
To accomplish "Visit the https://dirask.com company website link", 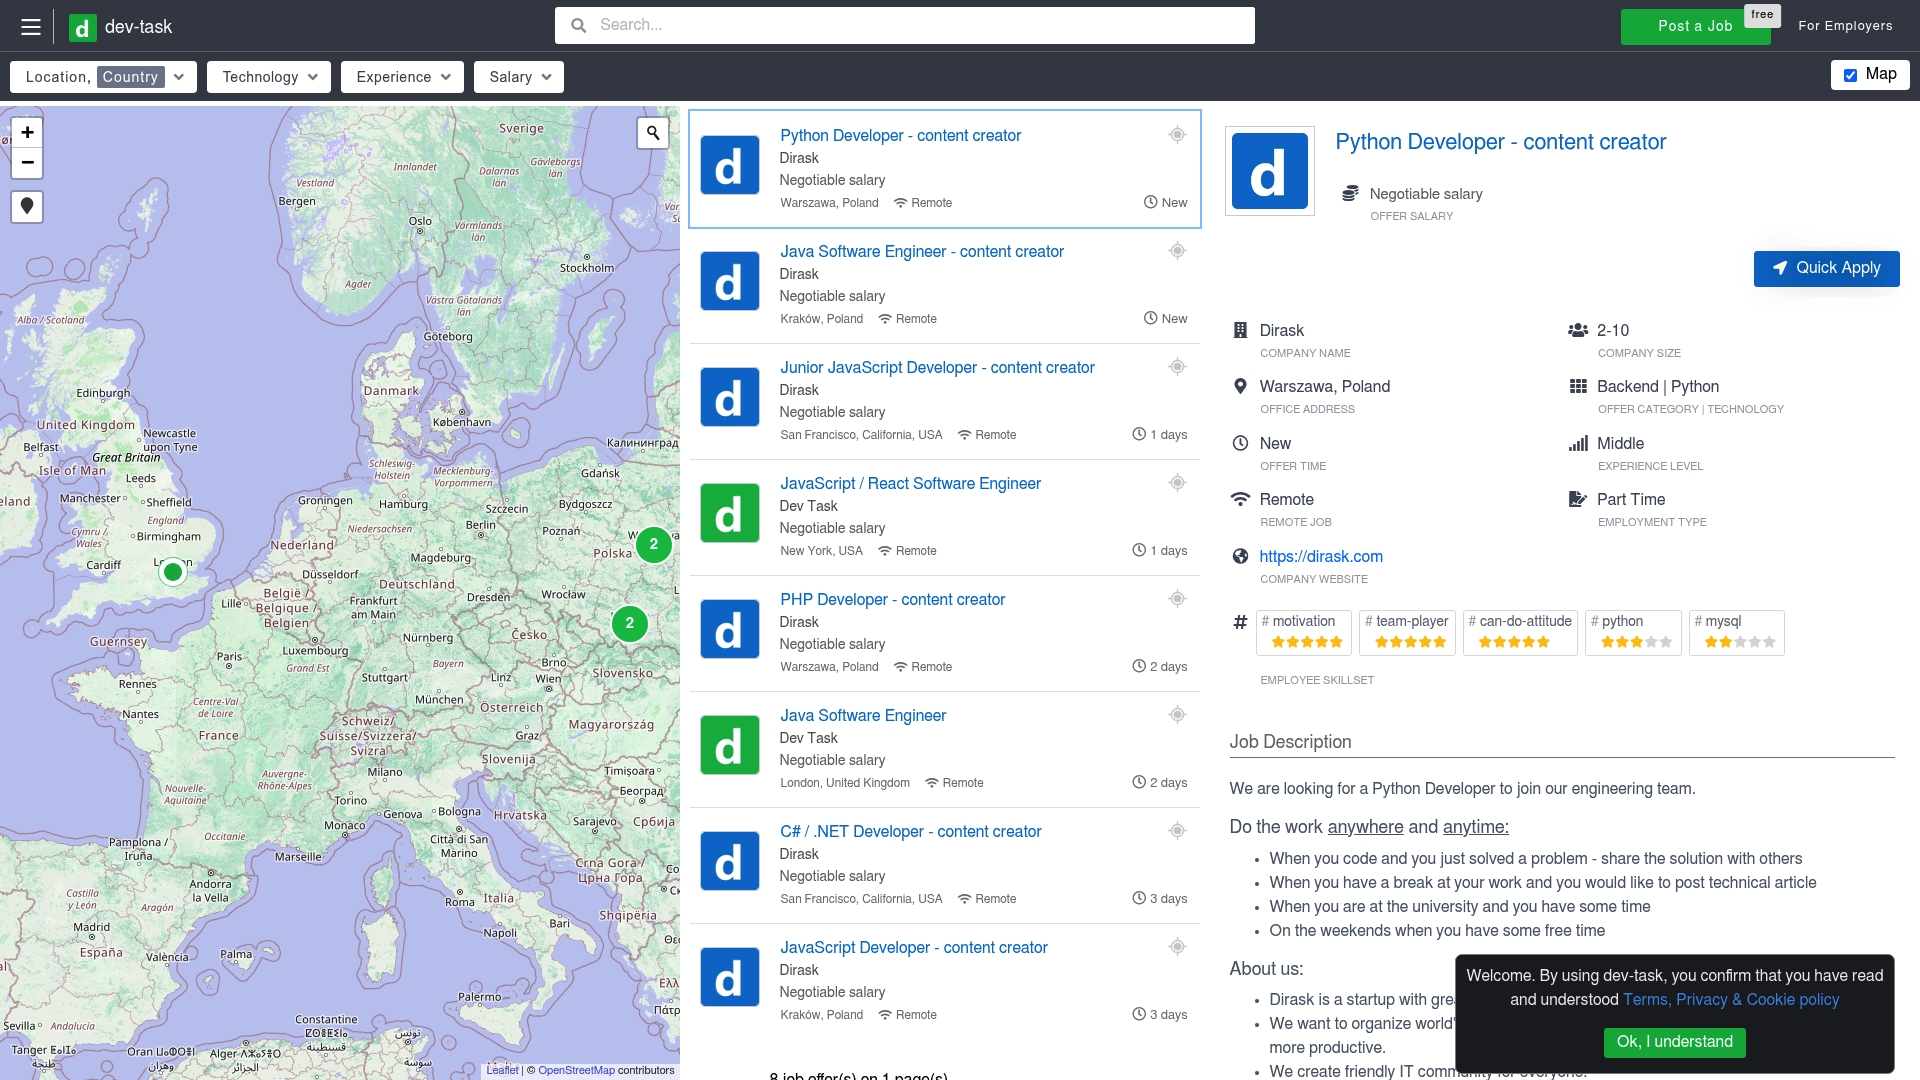I will tap(1320, 557).
